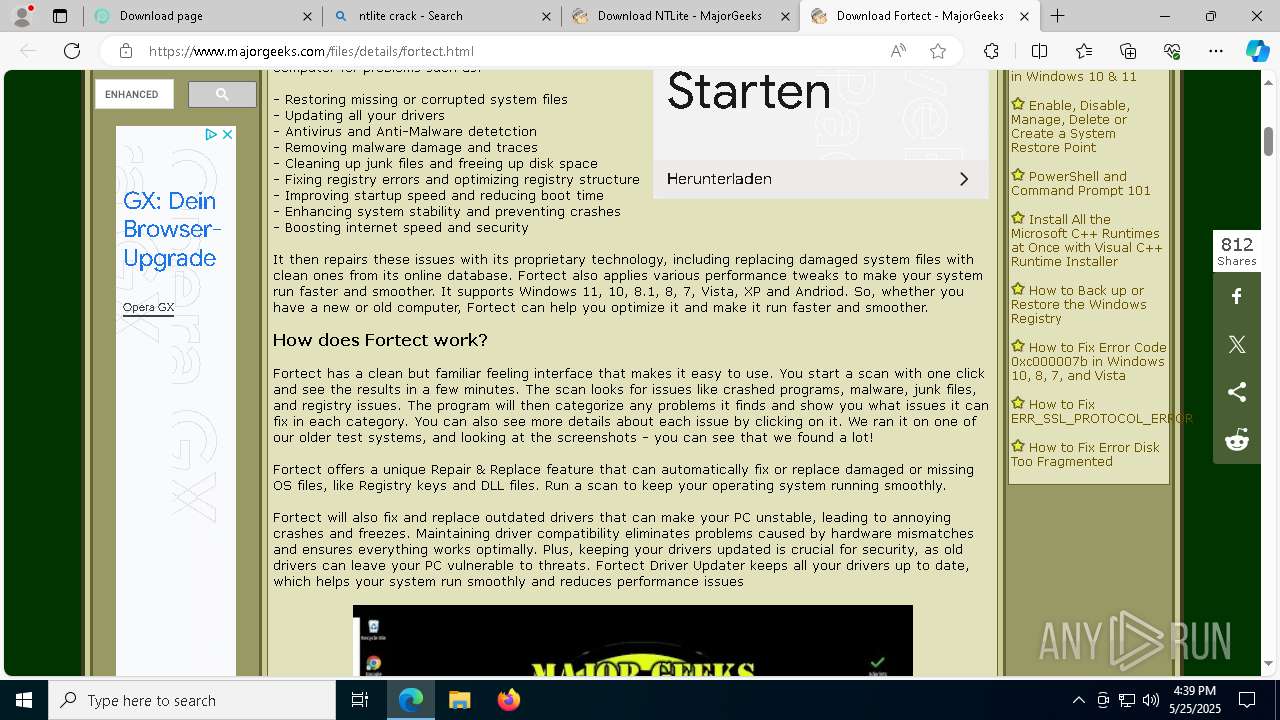Launch Firefox from the taskbar
Screen dimensions: 1280x720
tap(508, 700)
